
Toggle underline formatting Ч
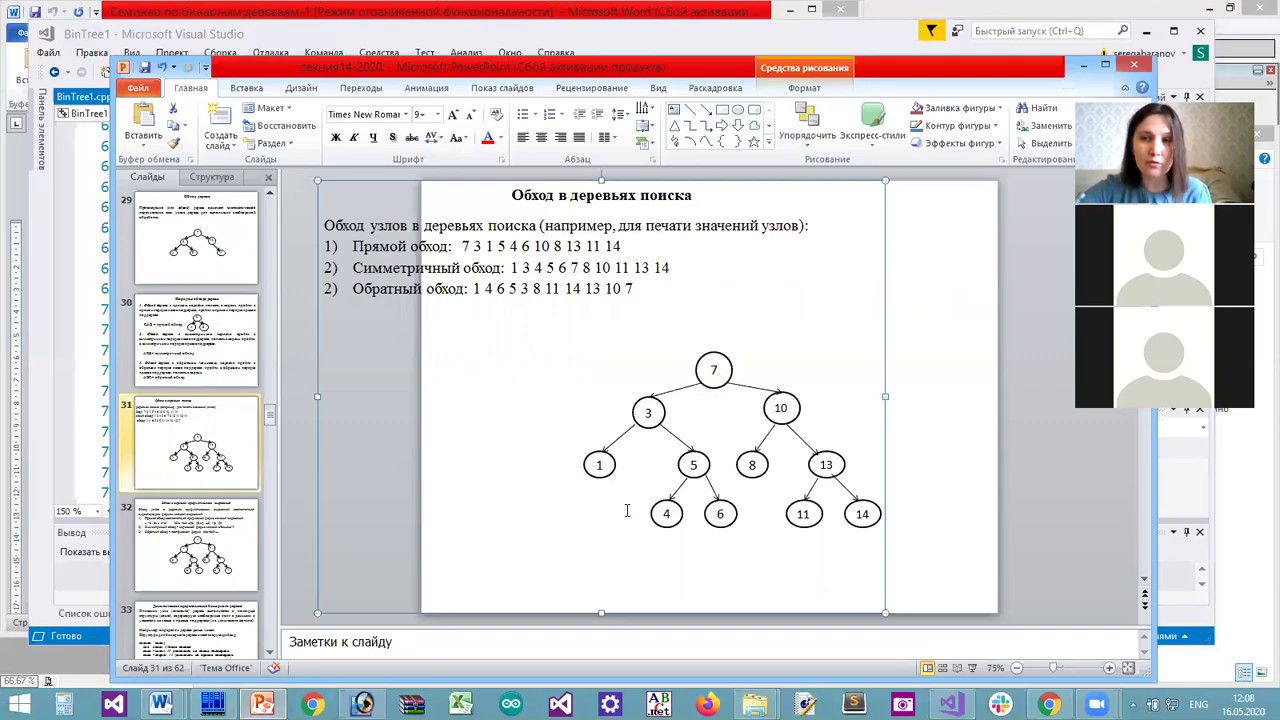(x=373, y=137)
